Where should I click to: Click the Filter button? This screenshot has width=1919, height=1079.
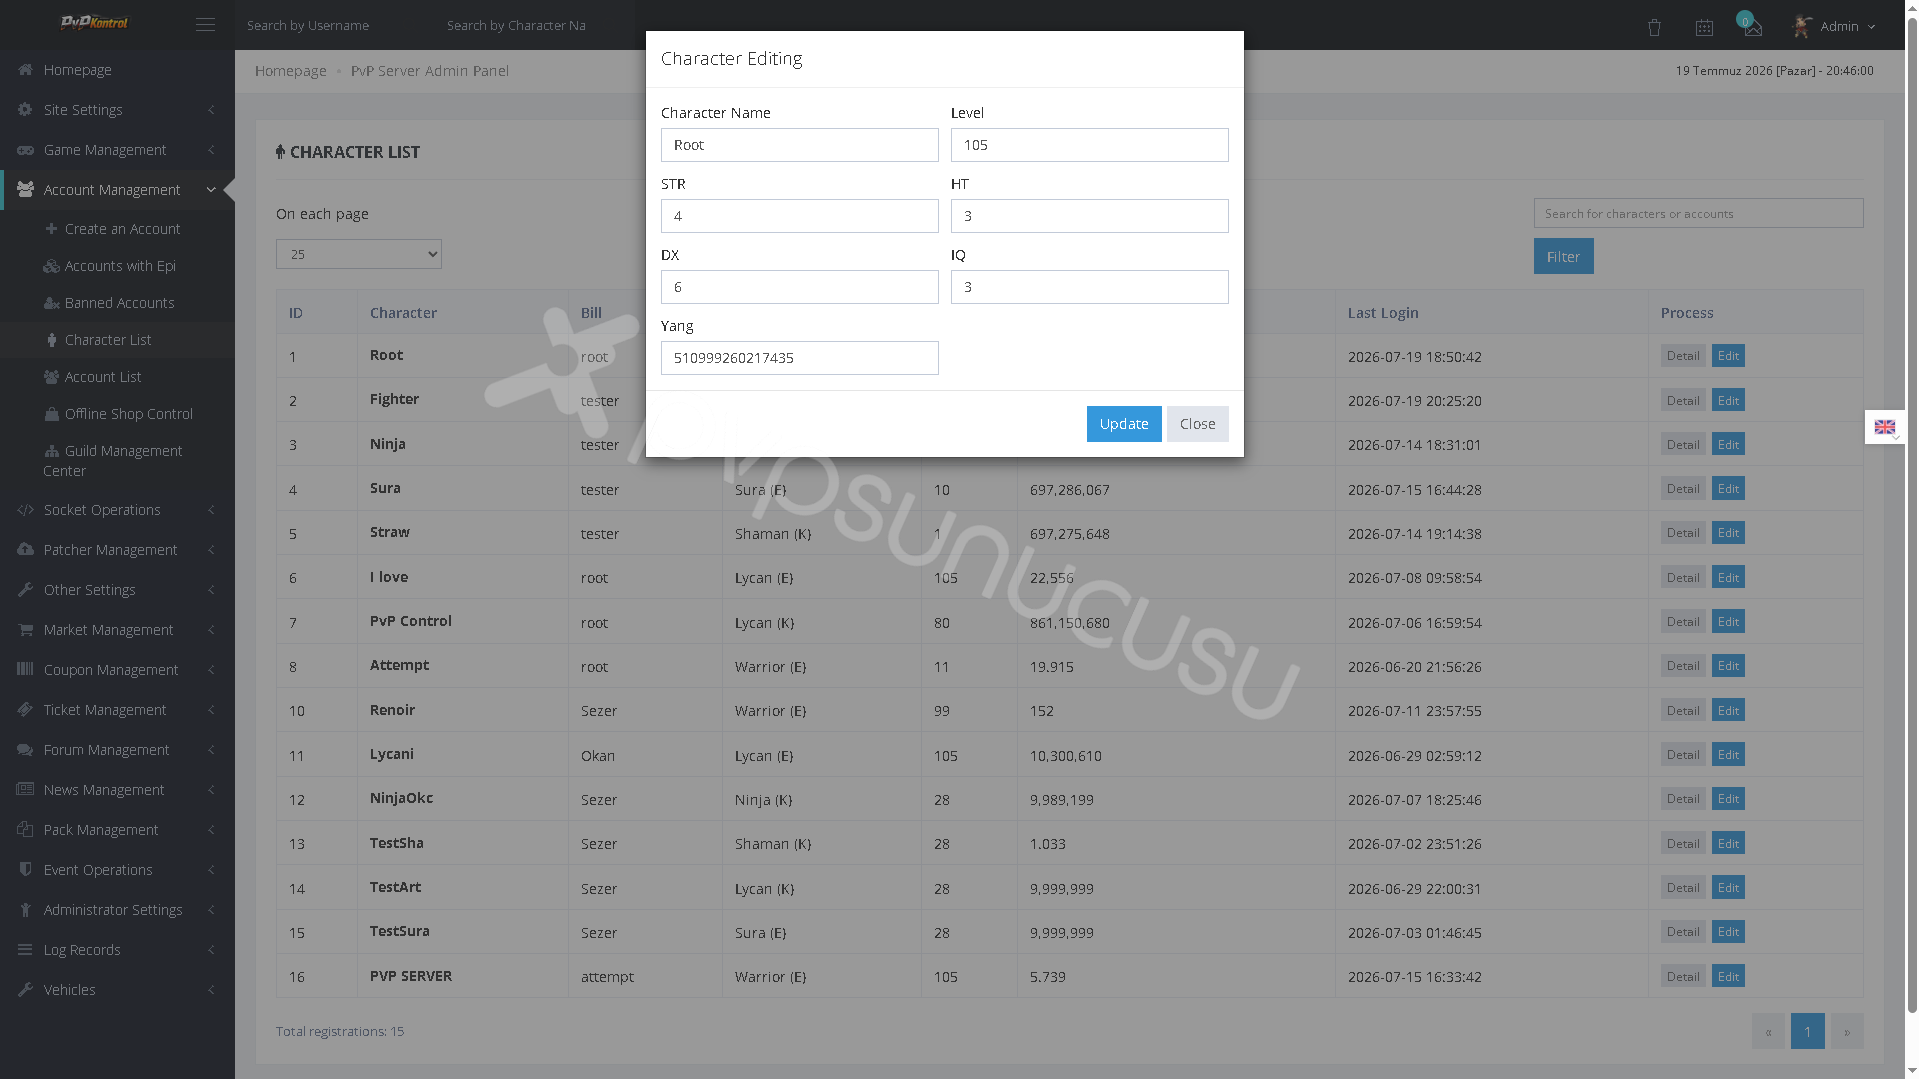tap(1563, 257)
